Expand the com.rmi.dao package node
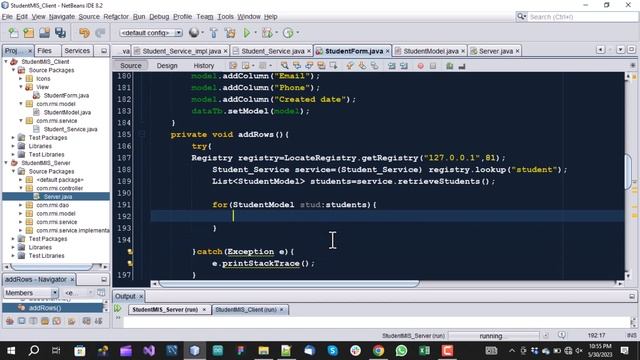This screenshot has height=360, width=640. point(21,205)
